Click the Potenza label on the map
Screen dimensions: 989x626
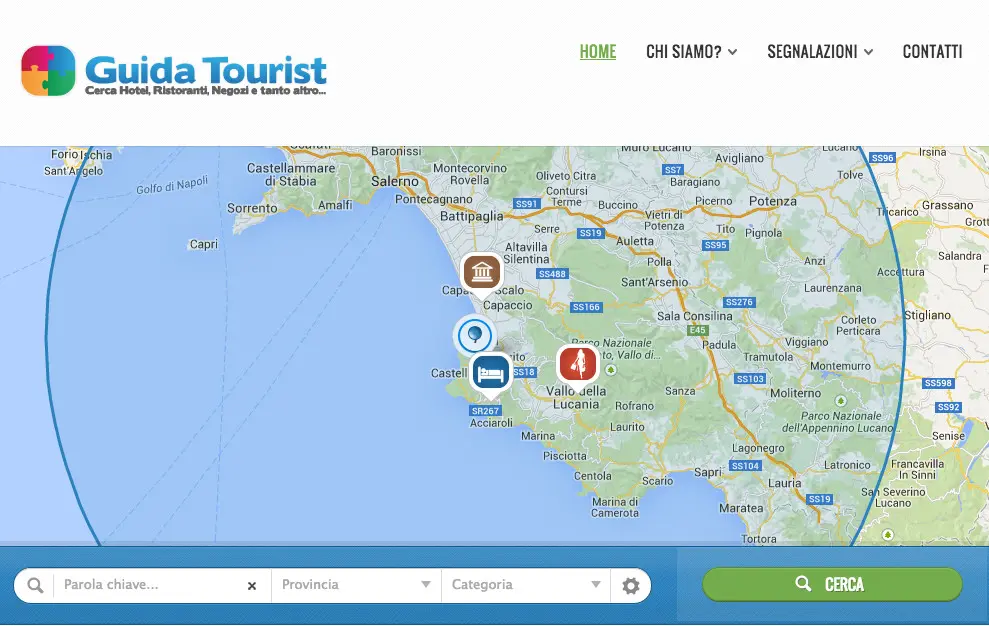click(x=773, y=201)
